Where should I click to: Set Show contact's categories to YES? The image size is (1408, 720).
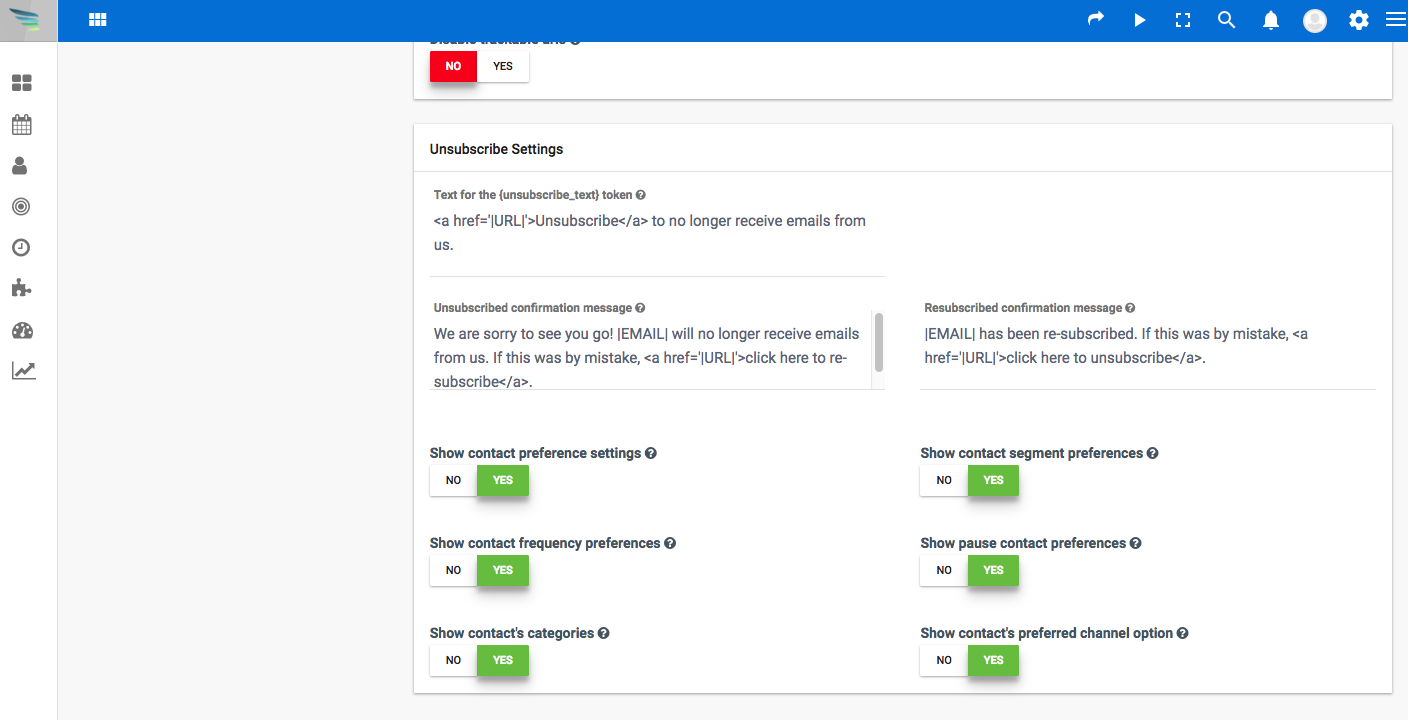(503, 660)
